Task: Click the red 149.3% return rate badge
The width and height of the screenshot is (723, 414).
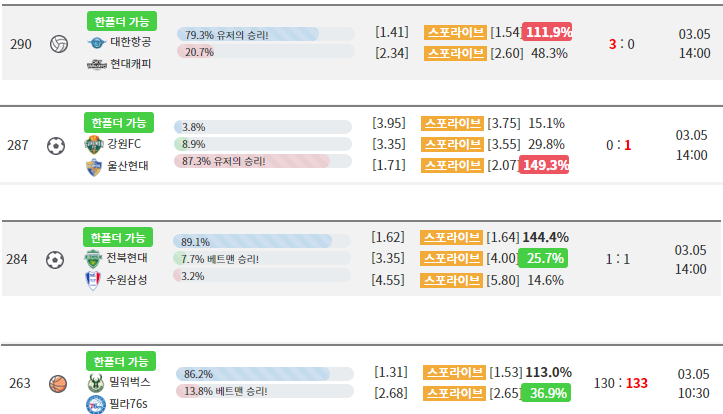Action: 544,165
